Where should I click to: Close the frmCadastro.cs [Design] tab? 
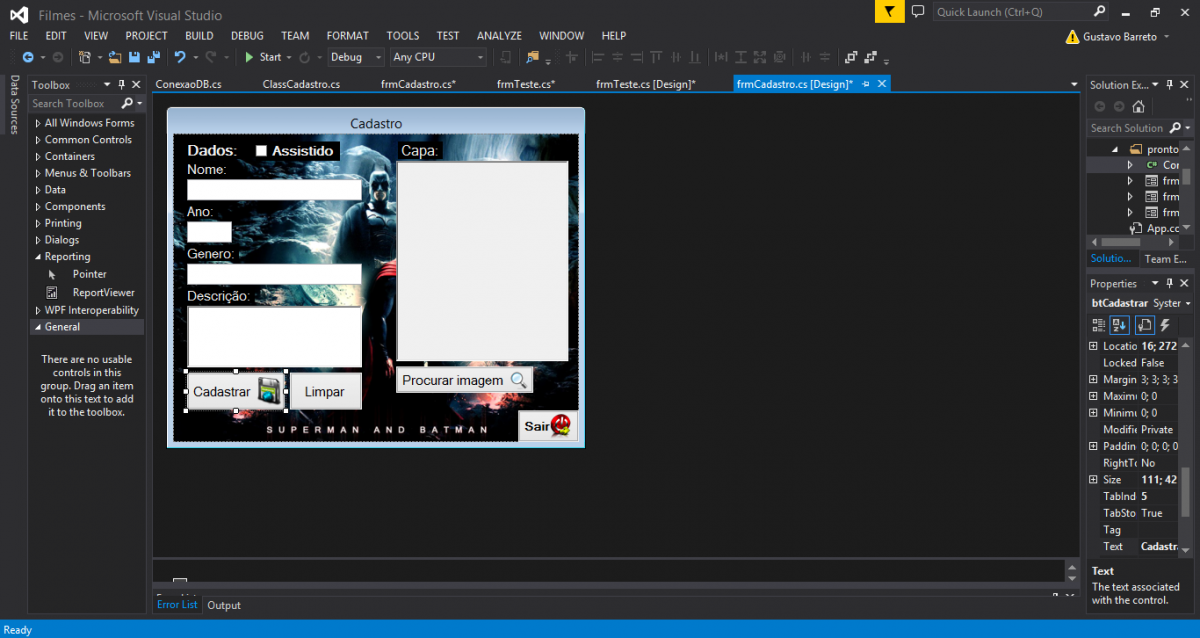click(x=881, y=84)
